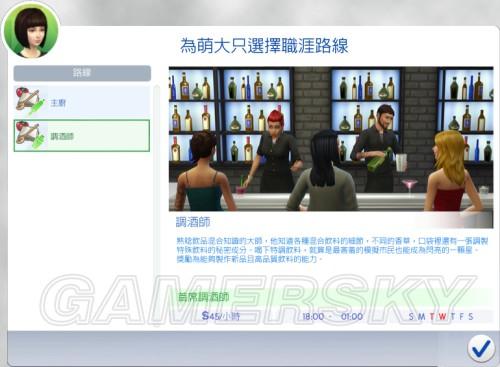The image size is (500, 367).
Task: Click the mixologist career description text
Action: pos(332,250)
